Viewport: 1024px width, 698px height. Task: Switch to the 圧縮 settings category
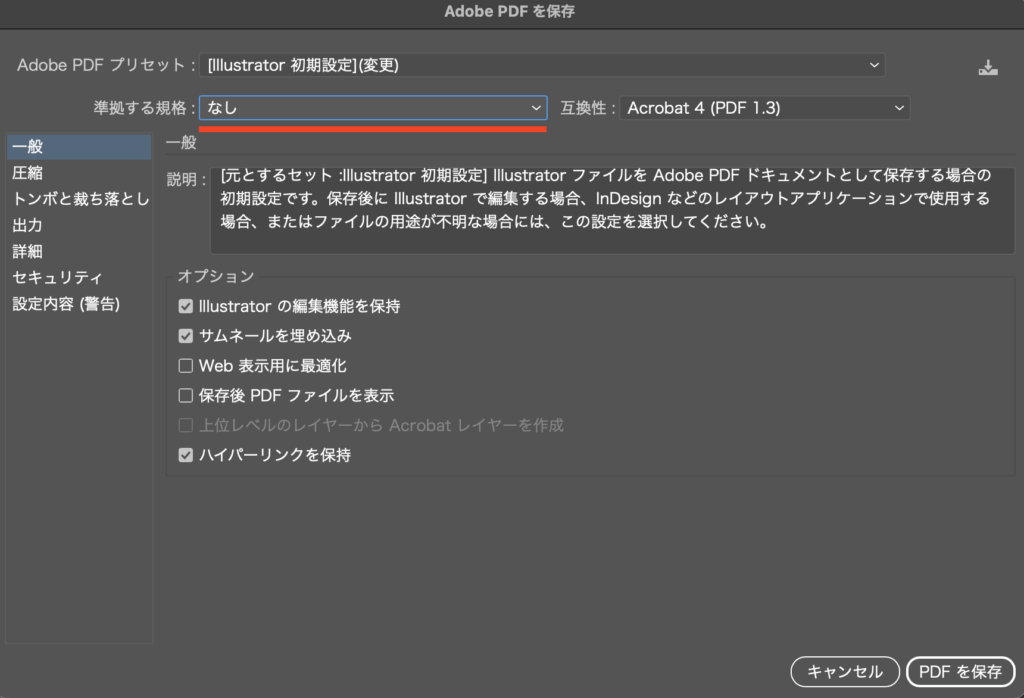pyautogui.click(x=28, y=173)
